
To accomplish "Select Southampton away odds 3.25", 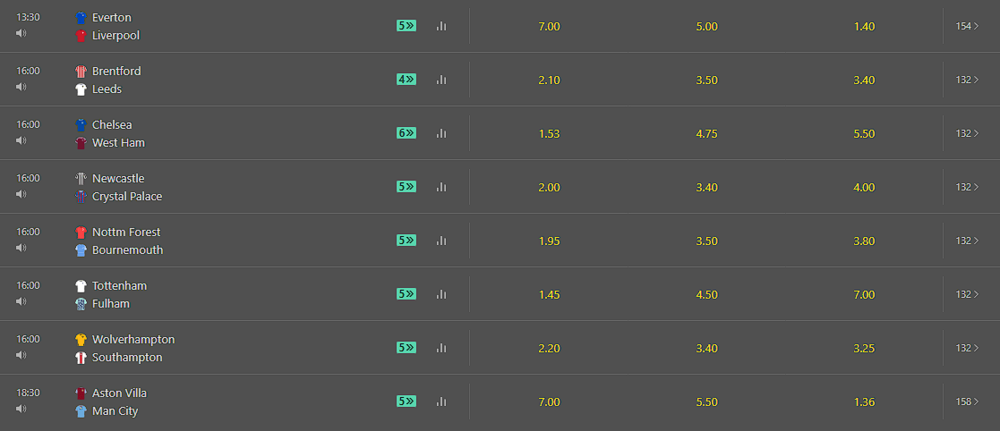I will [x=864, y=349].
